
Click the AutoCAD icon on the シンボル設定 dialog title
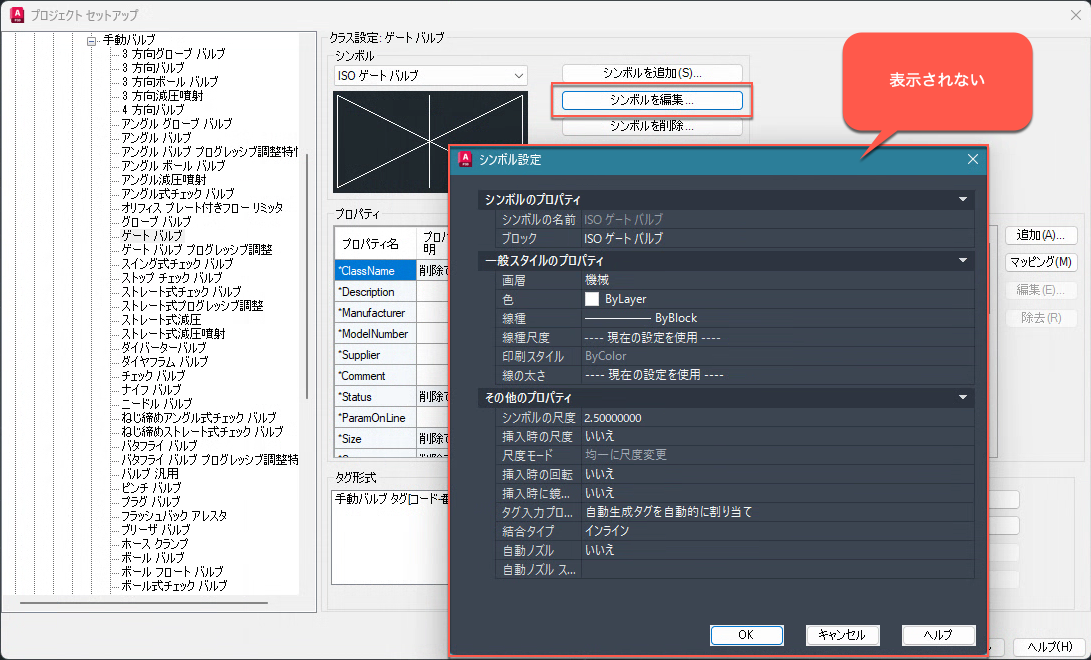[463, 159]
